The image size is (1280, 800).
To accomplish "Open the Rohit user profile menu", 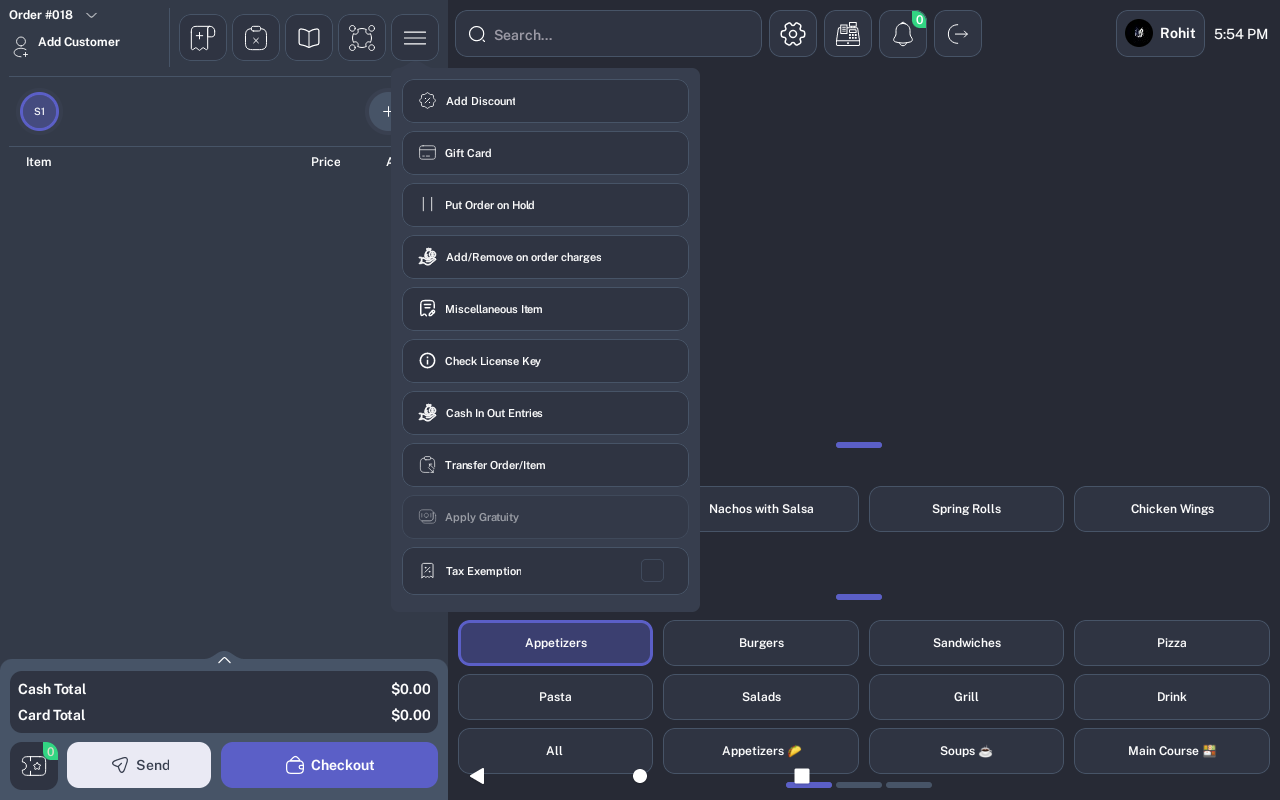I will [1160, 34].
